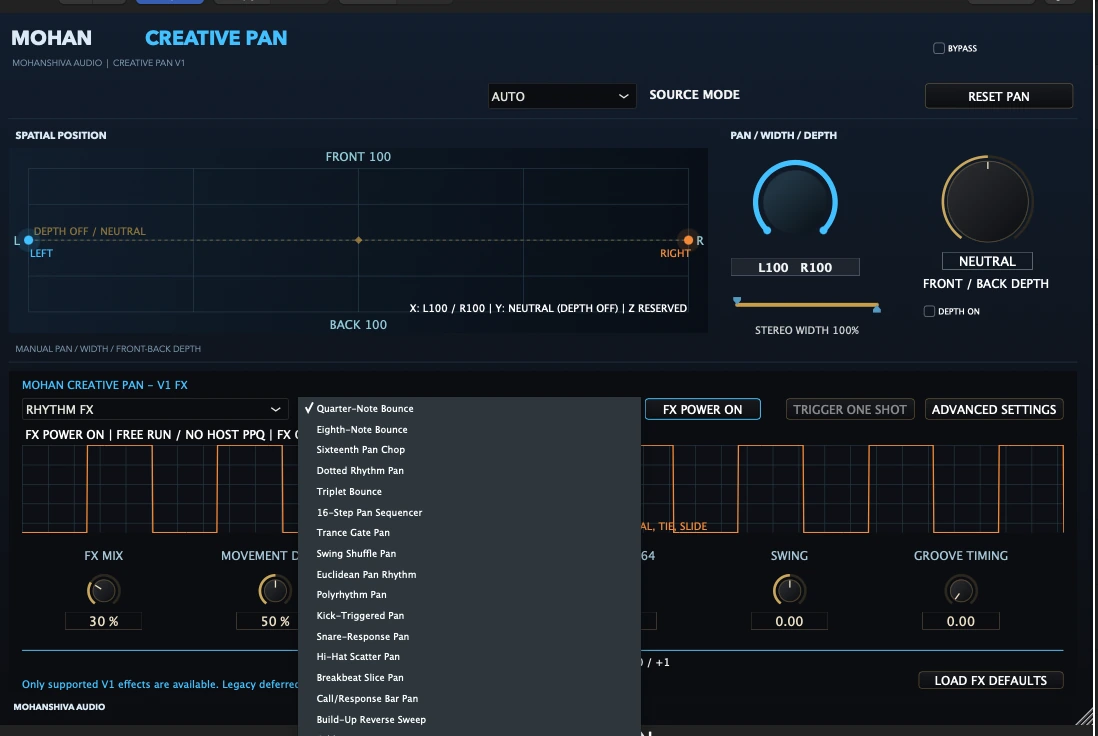Screen dimensions: 1098x736
Task: Enable the BYPASS checkbox
Action: coord(939,48)
